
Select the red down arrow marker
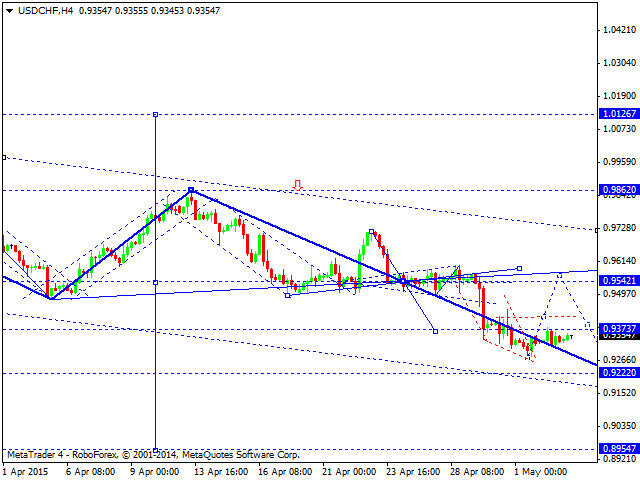tap(298, 185)
